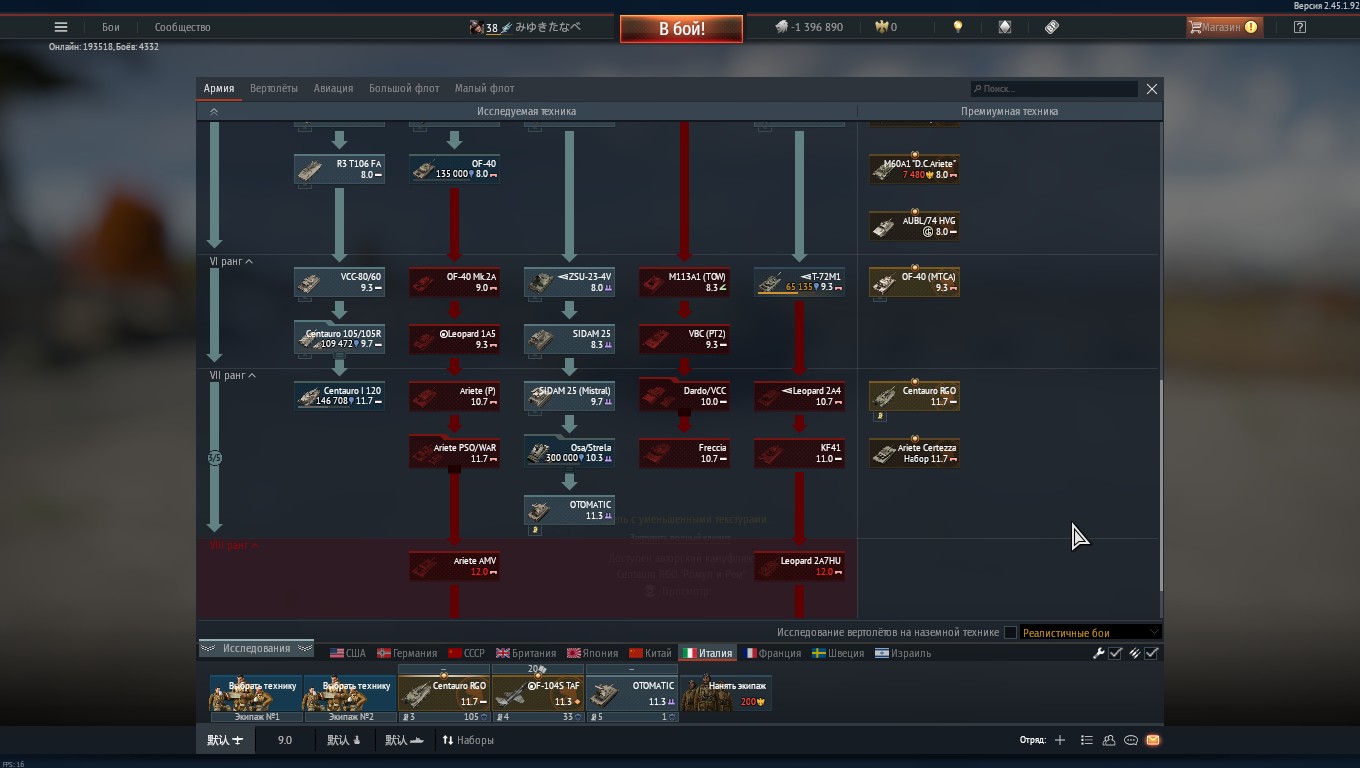The image size is (1360, 768).
Task: Open the Реалистичные бои mode dropdown
Action: 1090,632
